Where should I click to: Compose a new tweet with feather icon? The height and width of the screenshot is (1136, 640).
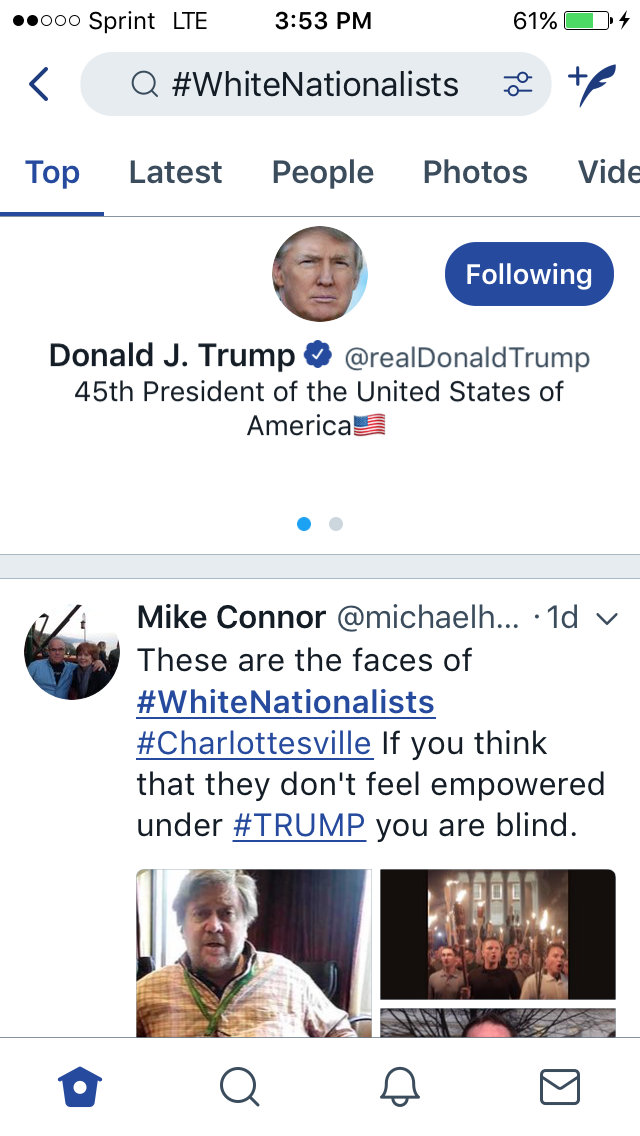pos(591,85)
